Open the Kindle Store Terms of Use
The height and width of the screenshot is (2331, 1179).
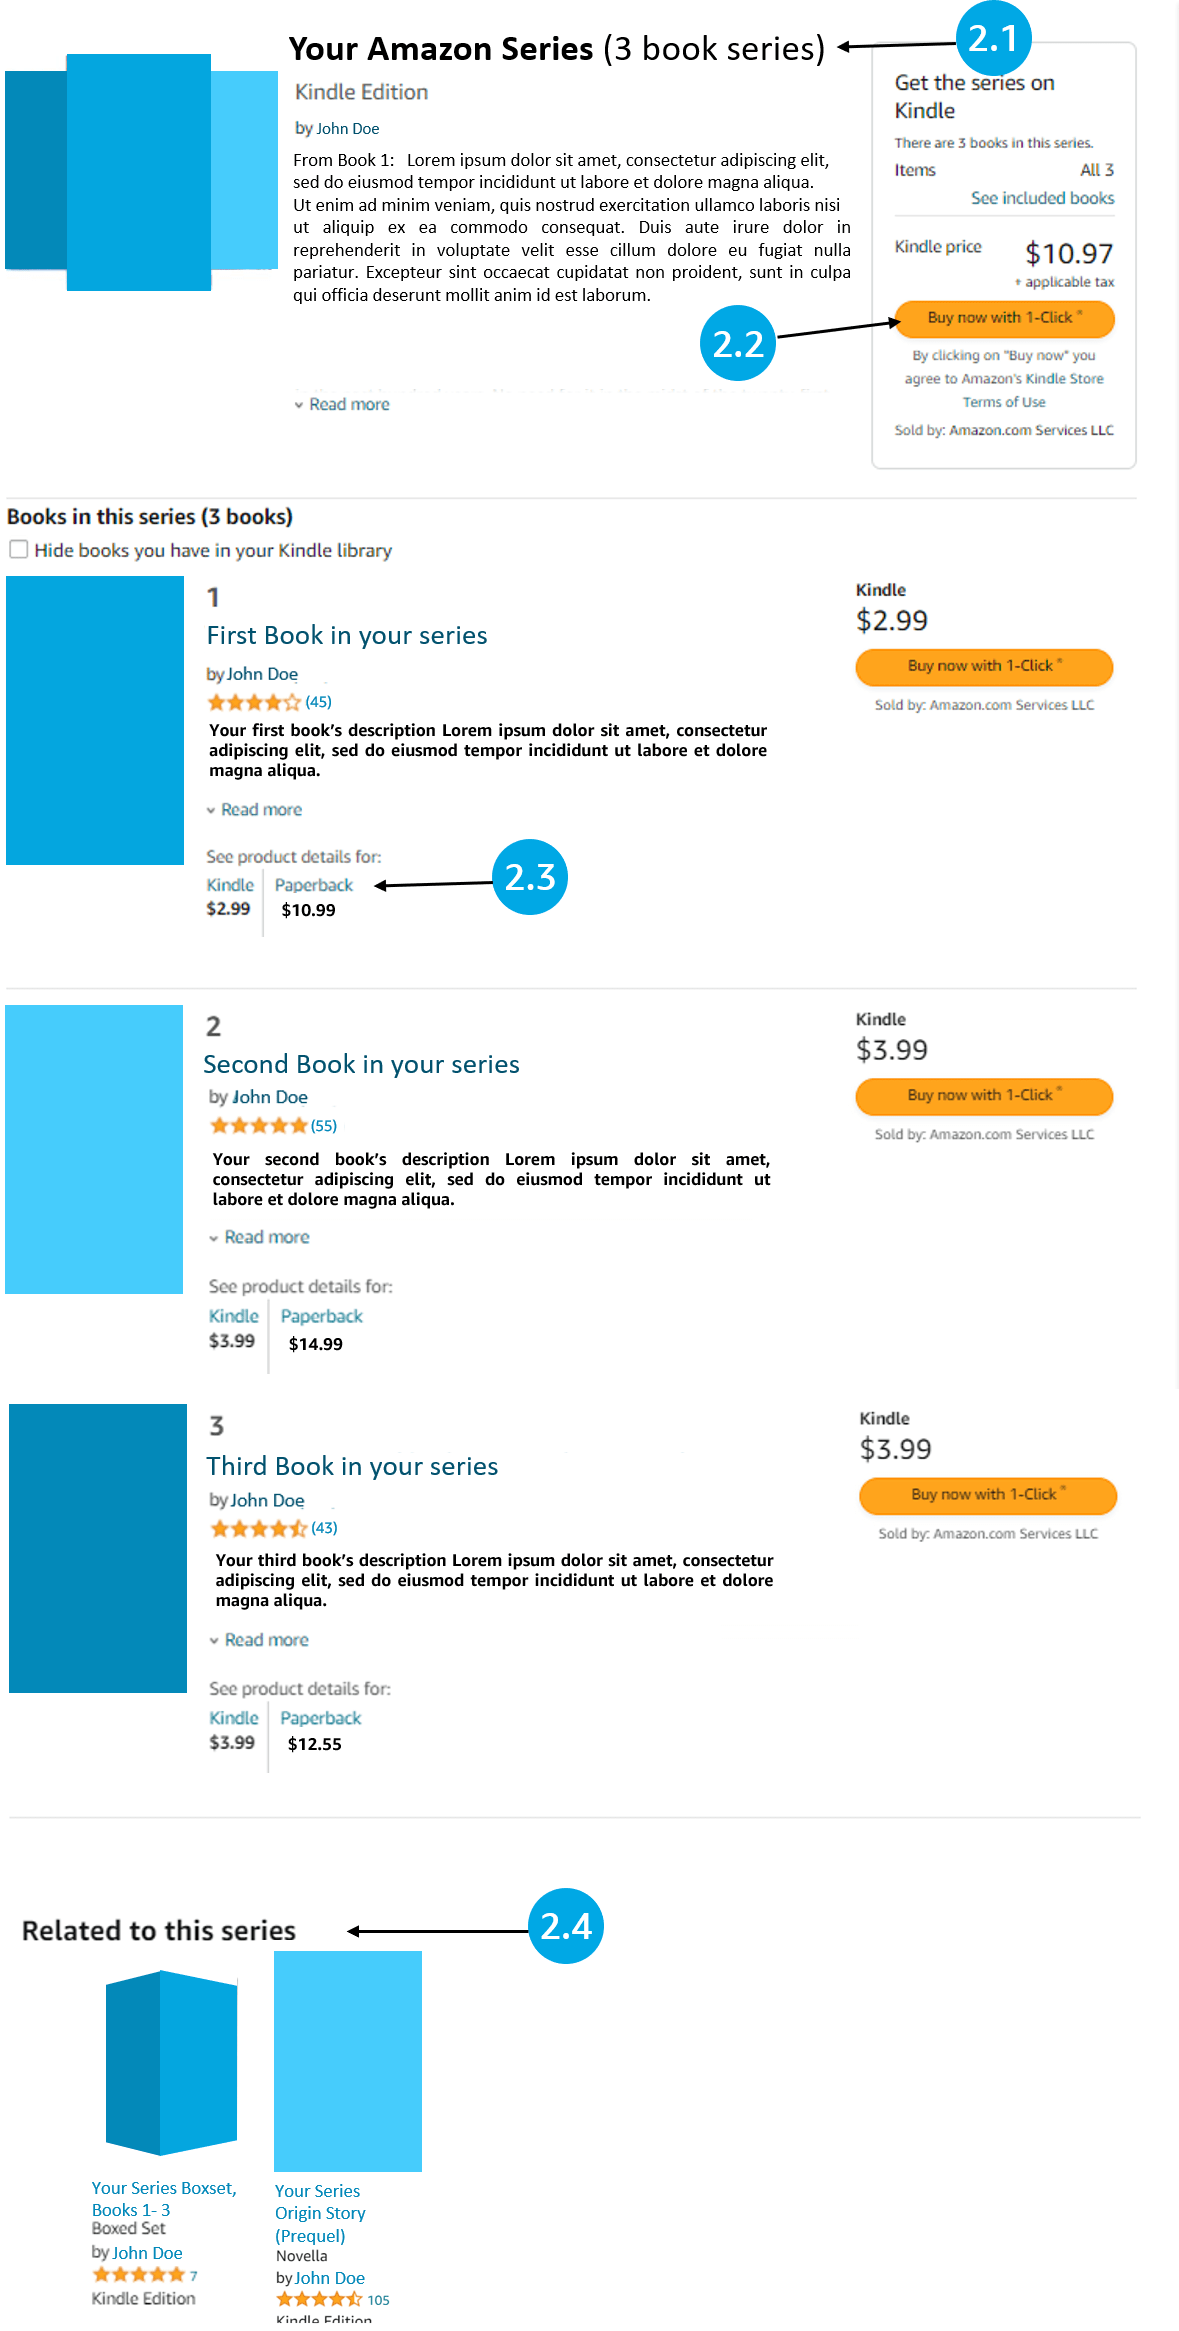point(1004,402)
